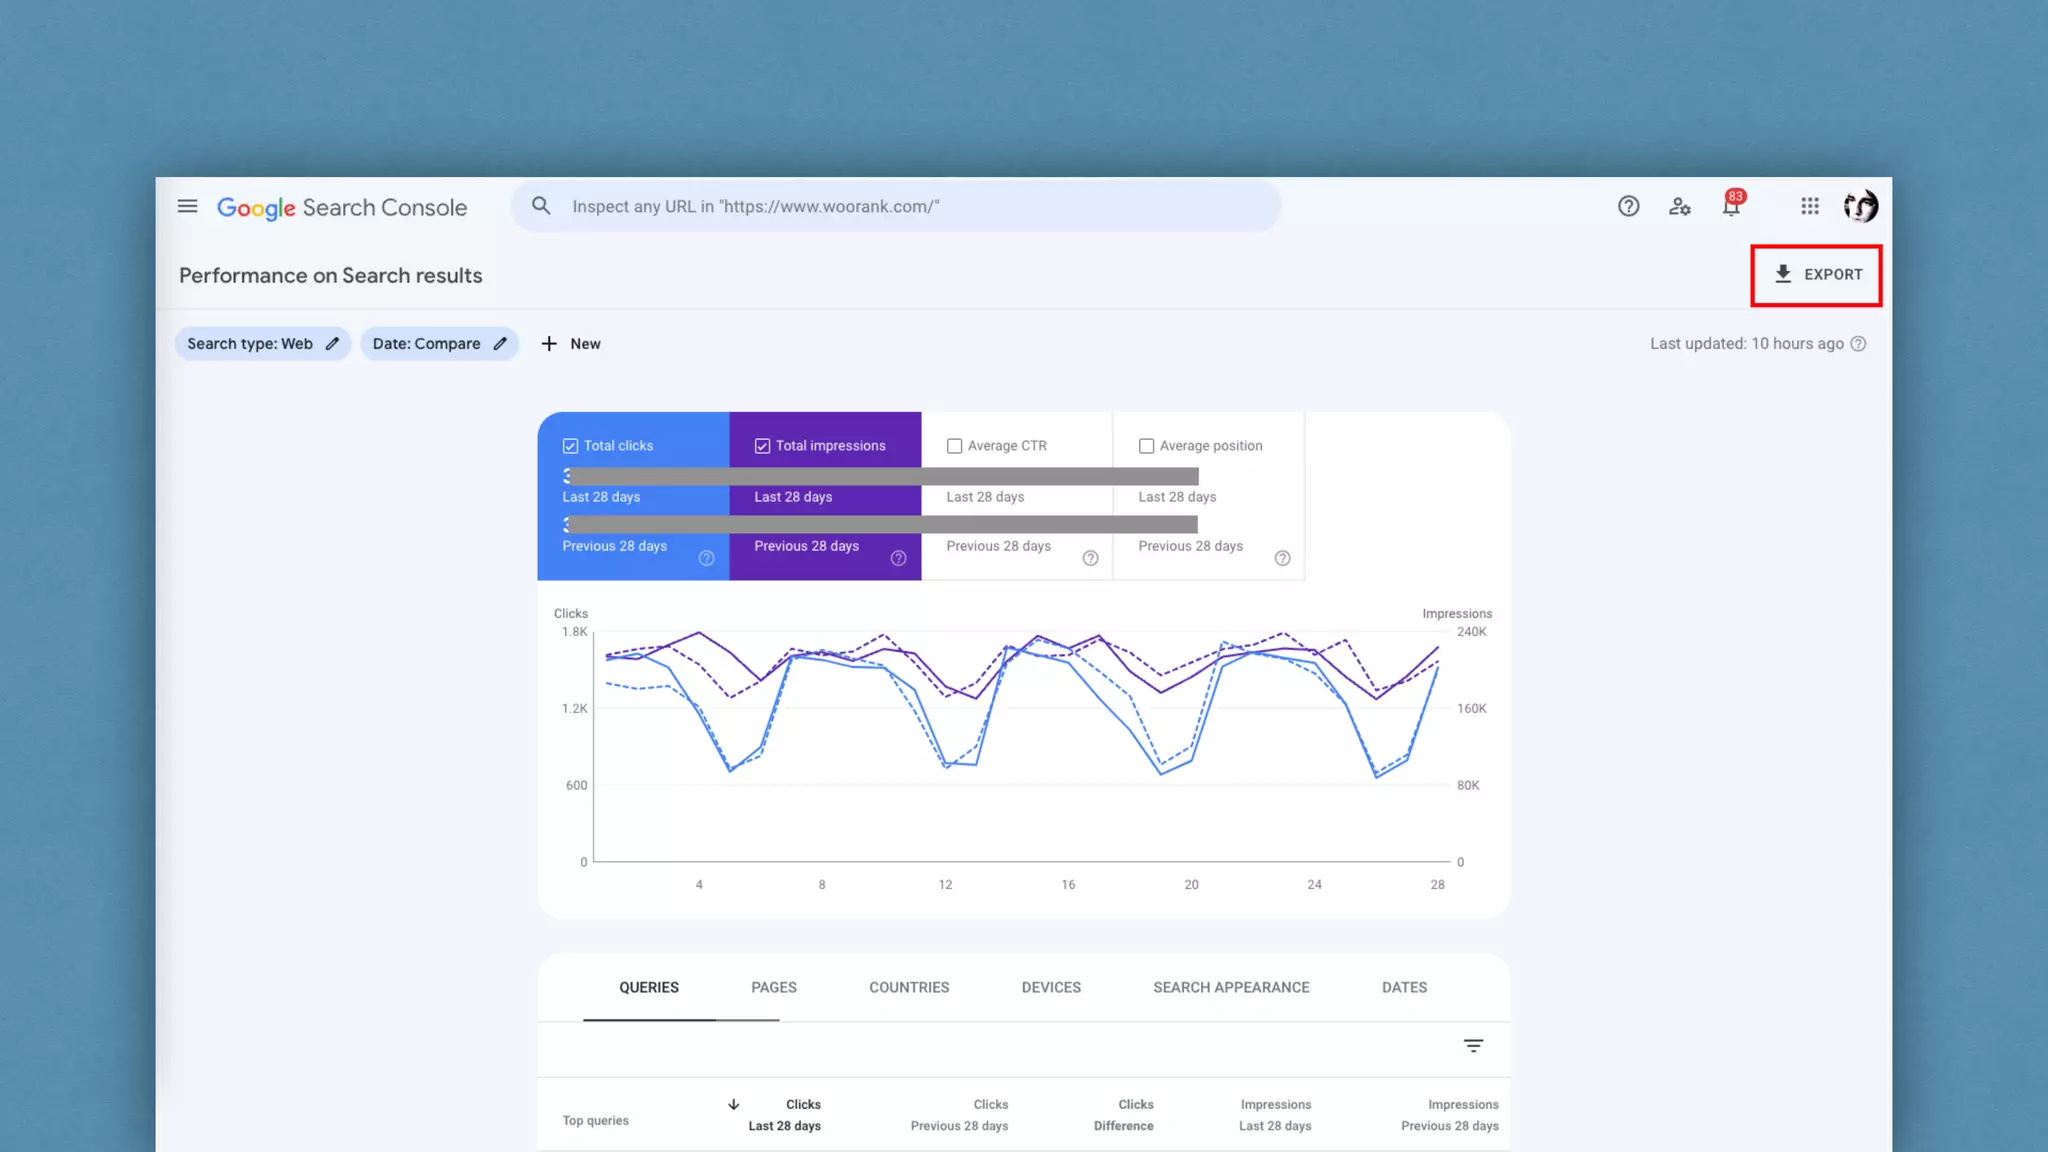Uncheck the Total impressions checkbox

pyautogui.click(x=762, y=446)
